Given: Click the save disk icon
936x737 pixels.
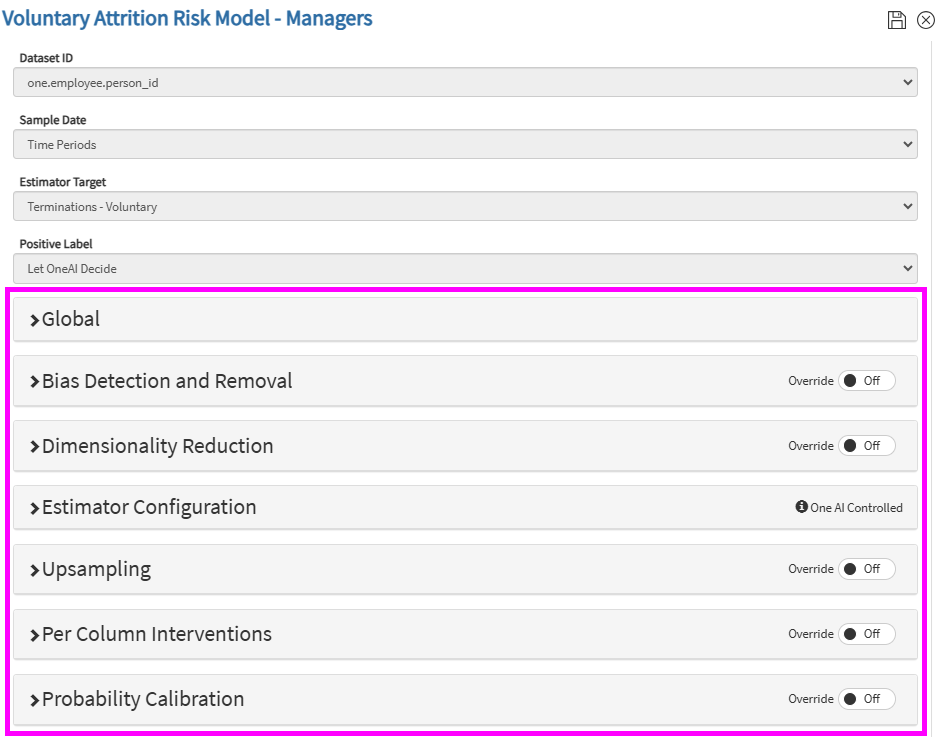Looking at the screenshot, I should tap(897, 20).
